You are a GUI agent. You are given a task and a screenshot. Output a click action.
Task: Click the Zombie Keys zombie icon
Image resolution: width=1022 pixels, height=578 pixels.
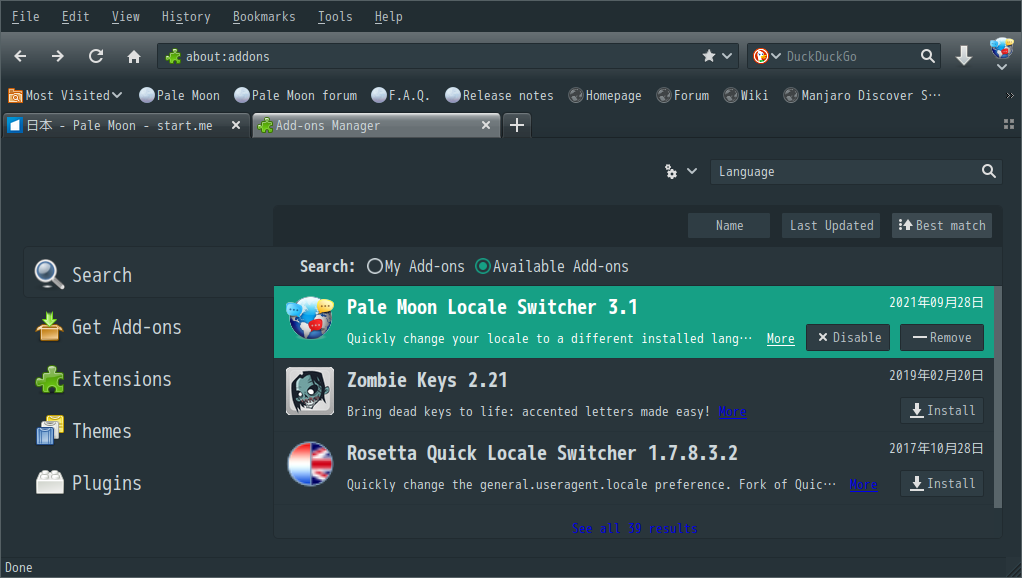click(310, 391)
